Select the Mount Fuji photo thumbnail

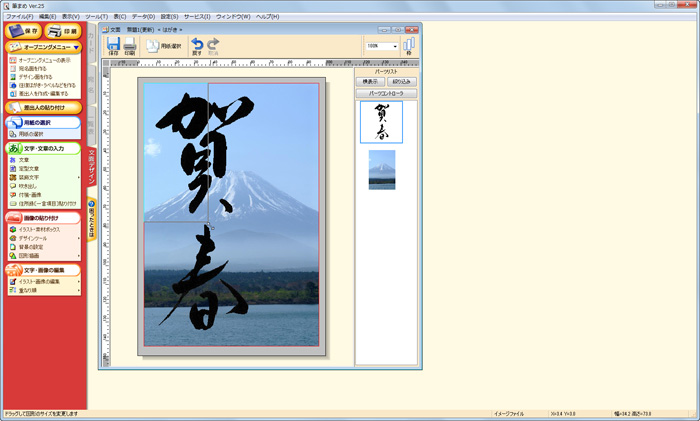(x=381, y=169)
